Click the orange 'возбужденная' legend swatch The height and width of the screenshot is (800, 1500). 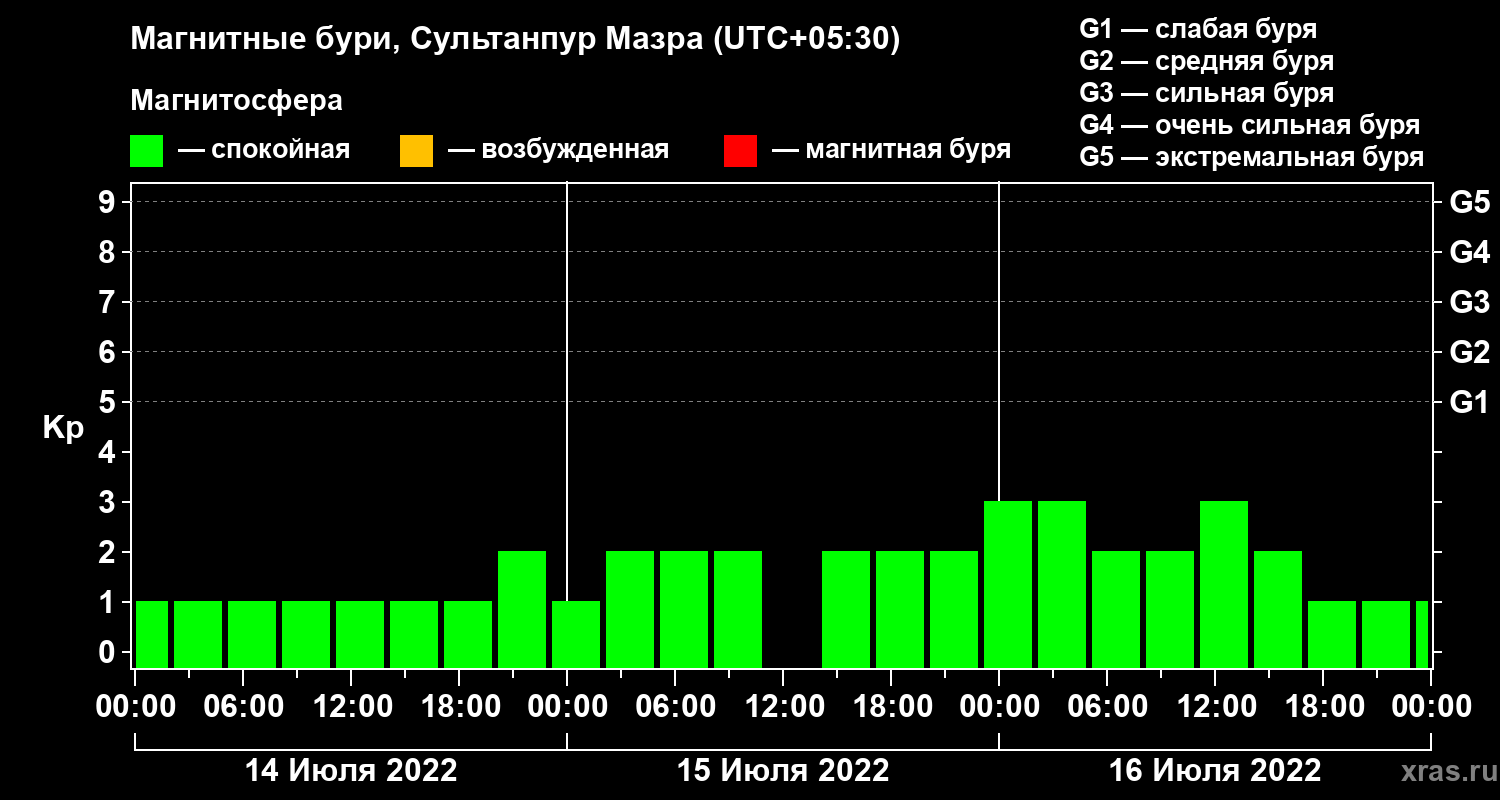pyautogui.click(x=416, y=151)
